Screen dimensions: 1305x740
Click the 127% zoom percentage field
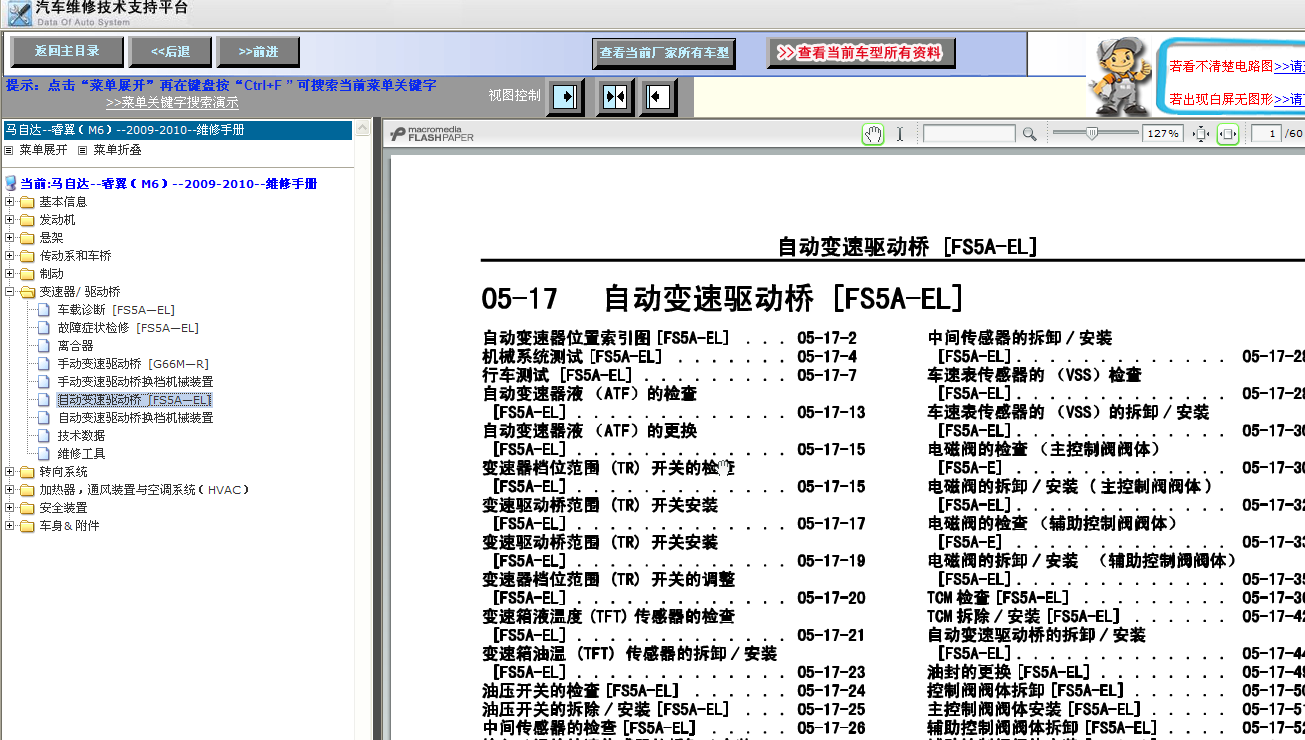point(1162,134)
